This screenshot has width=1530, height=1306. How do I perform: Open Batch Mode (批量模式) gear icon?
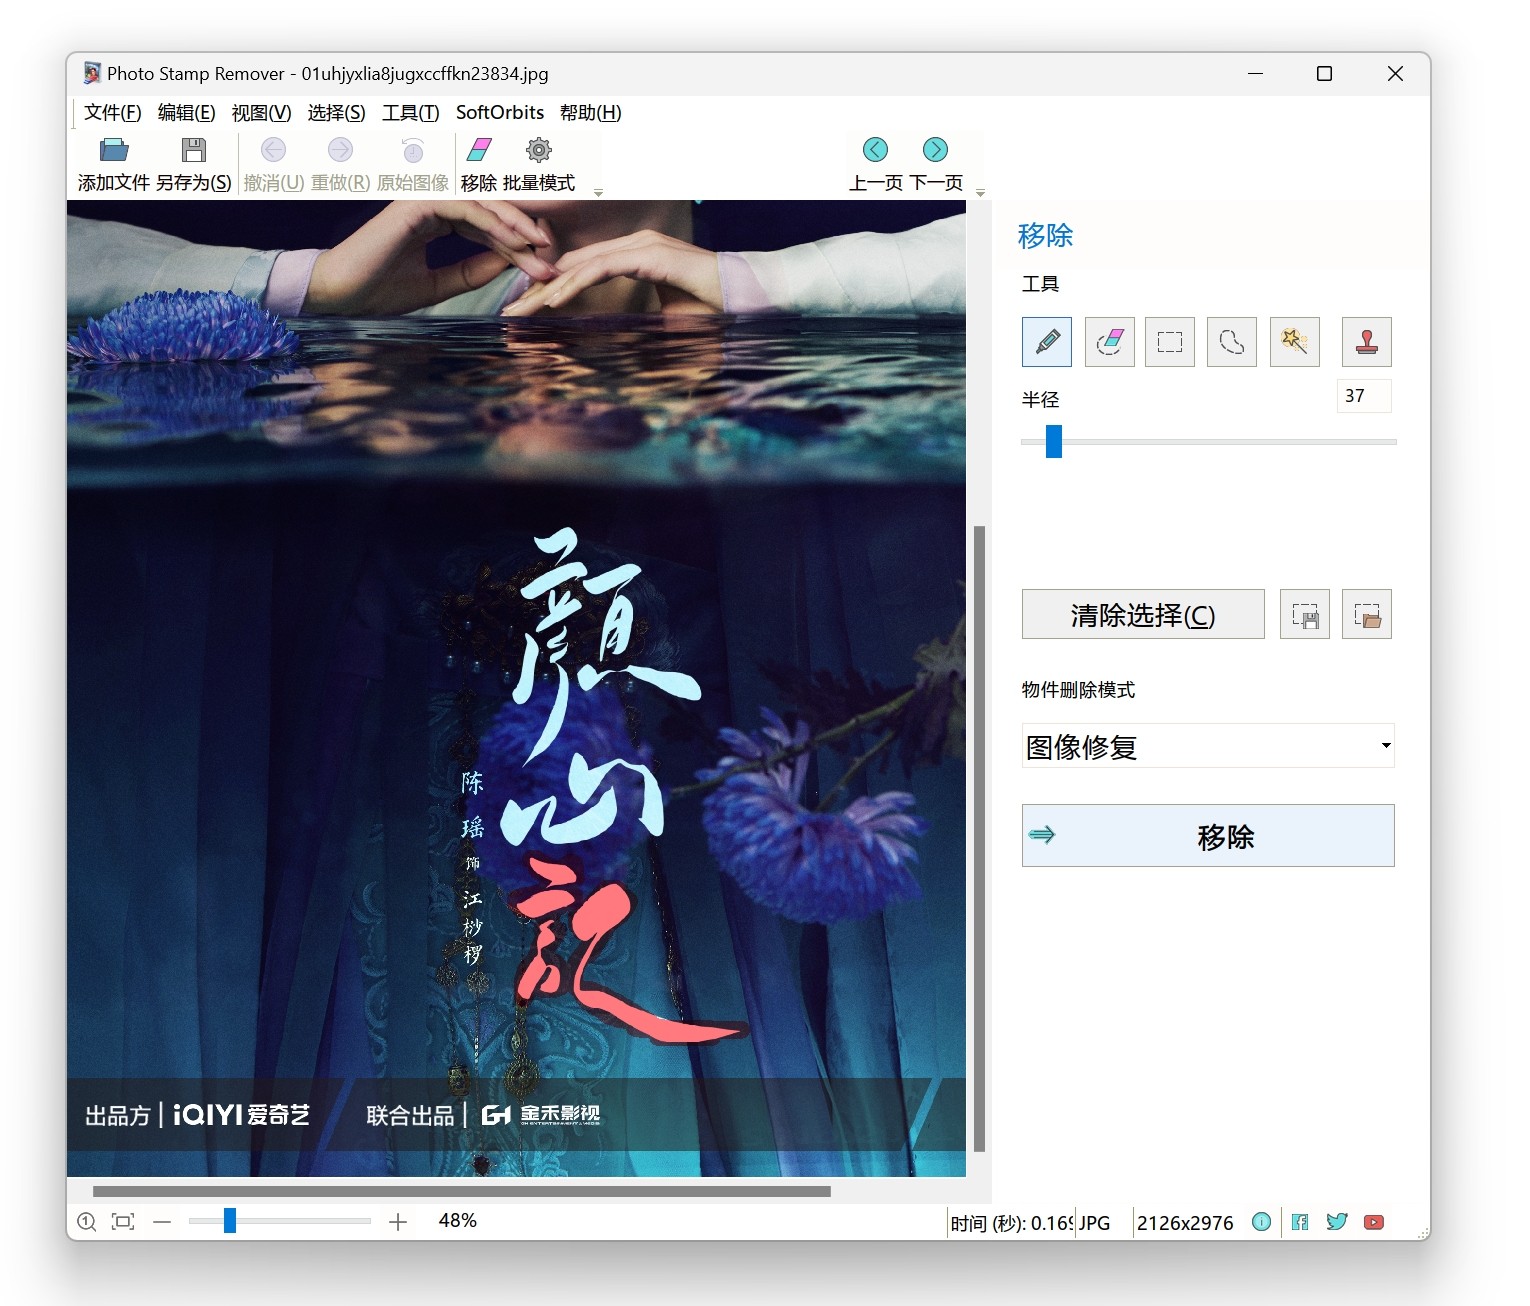click(539, 150)
